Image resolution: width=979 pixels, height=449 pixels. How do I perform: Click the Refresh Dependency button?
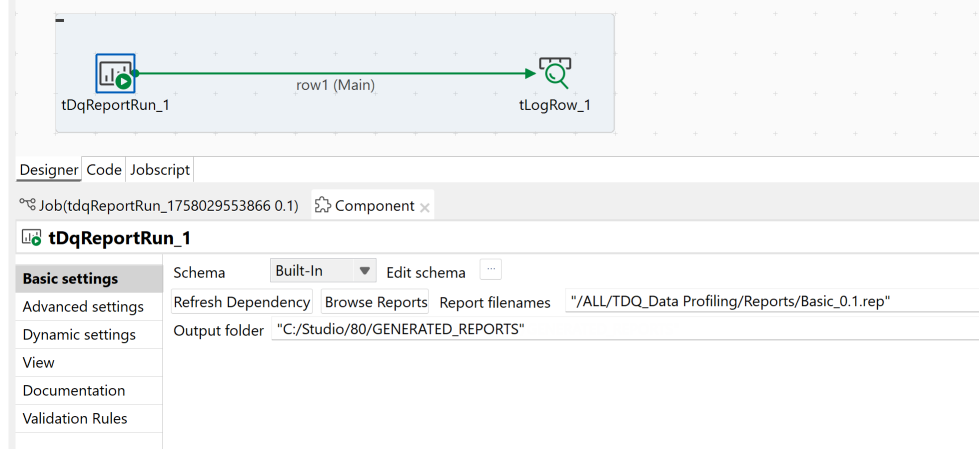coord(242,302)
